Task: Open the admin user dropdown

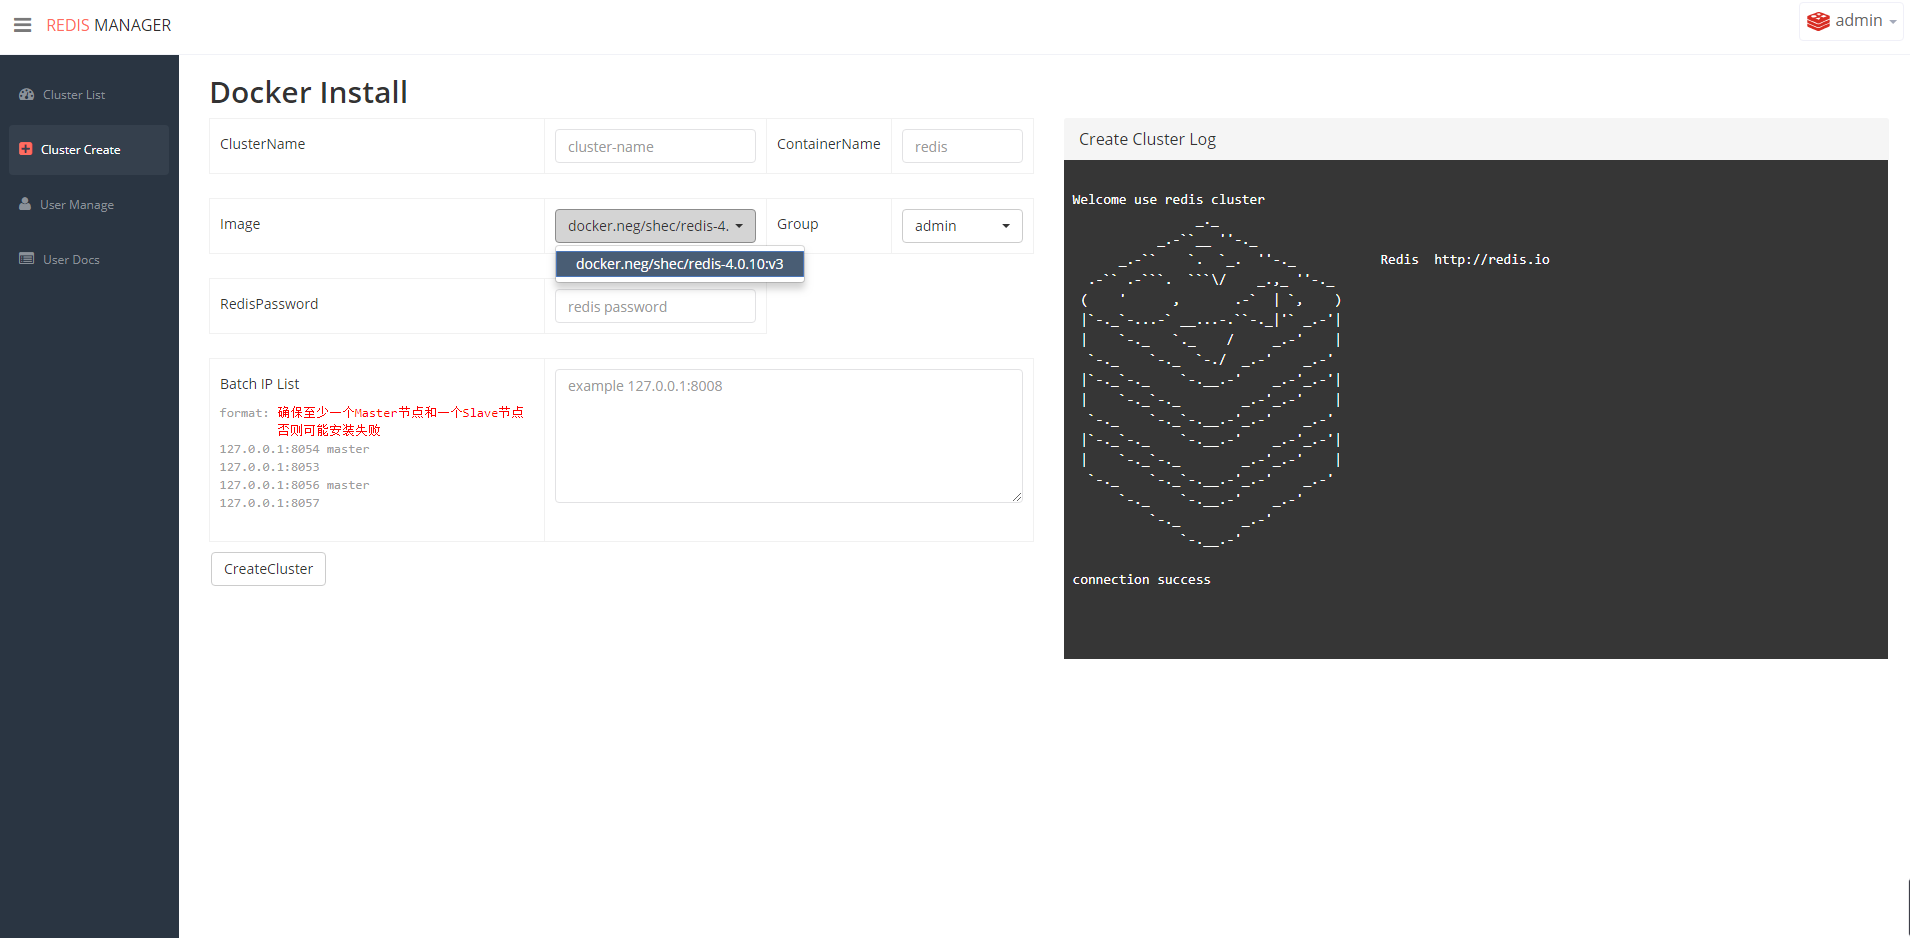Action: coord(1851,21)
